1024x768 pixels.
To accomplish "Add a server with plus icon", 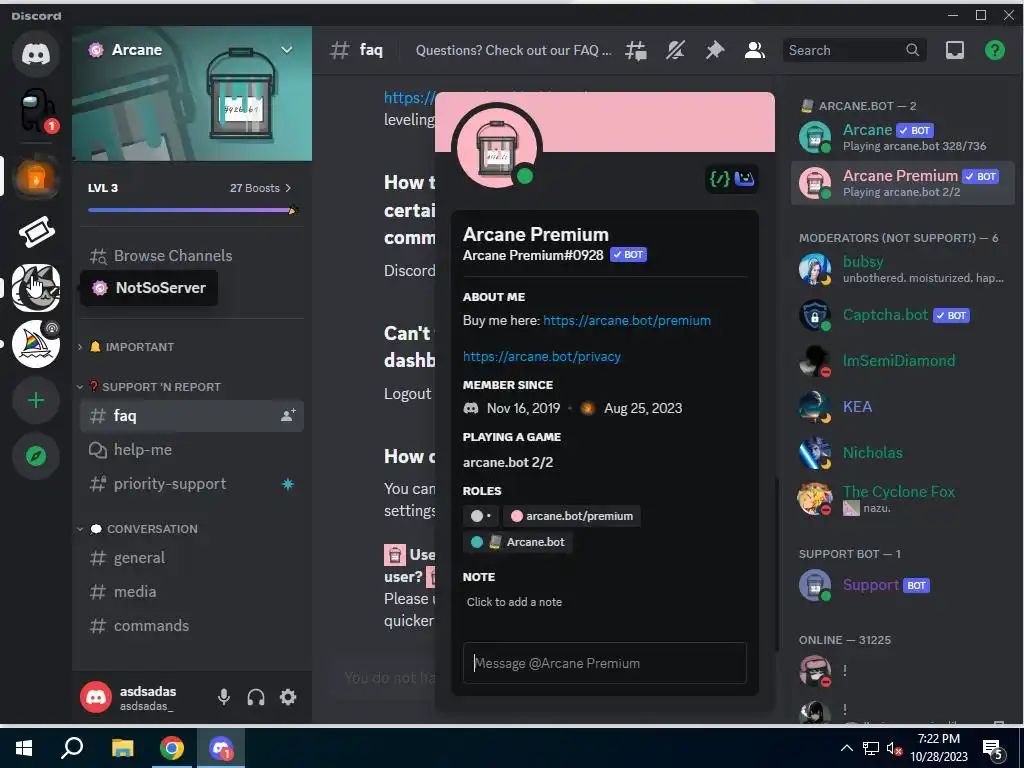I will tap(36, 400).
